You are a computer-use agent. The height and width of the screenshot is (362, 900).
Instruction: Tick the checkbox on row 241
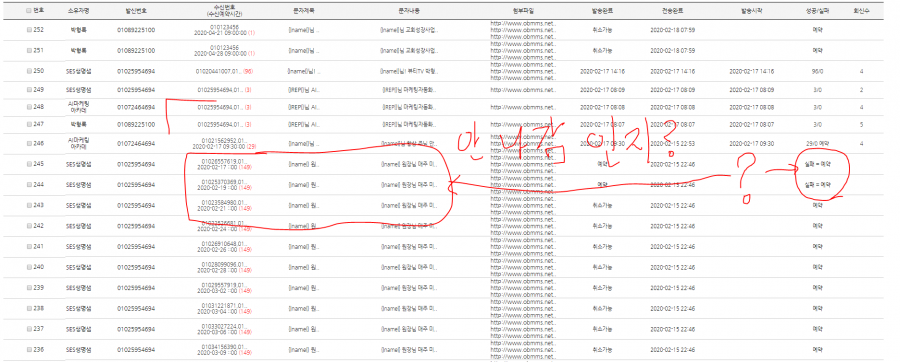coord(29,247)
